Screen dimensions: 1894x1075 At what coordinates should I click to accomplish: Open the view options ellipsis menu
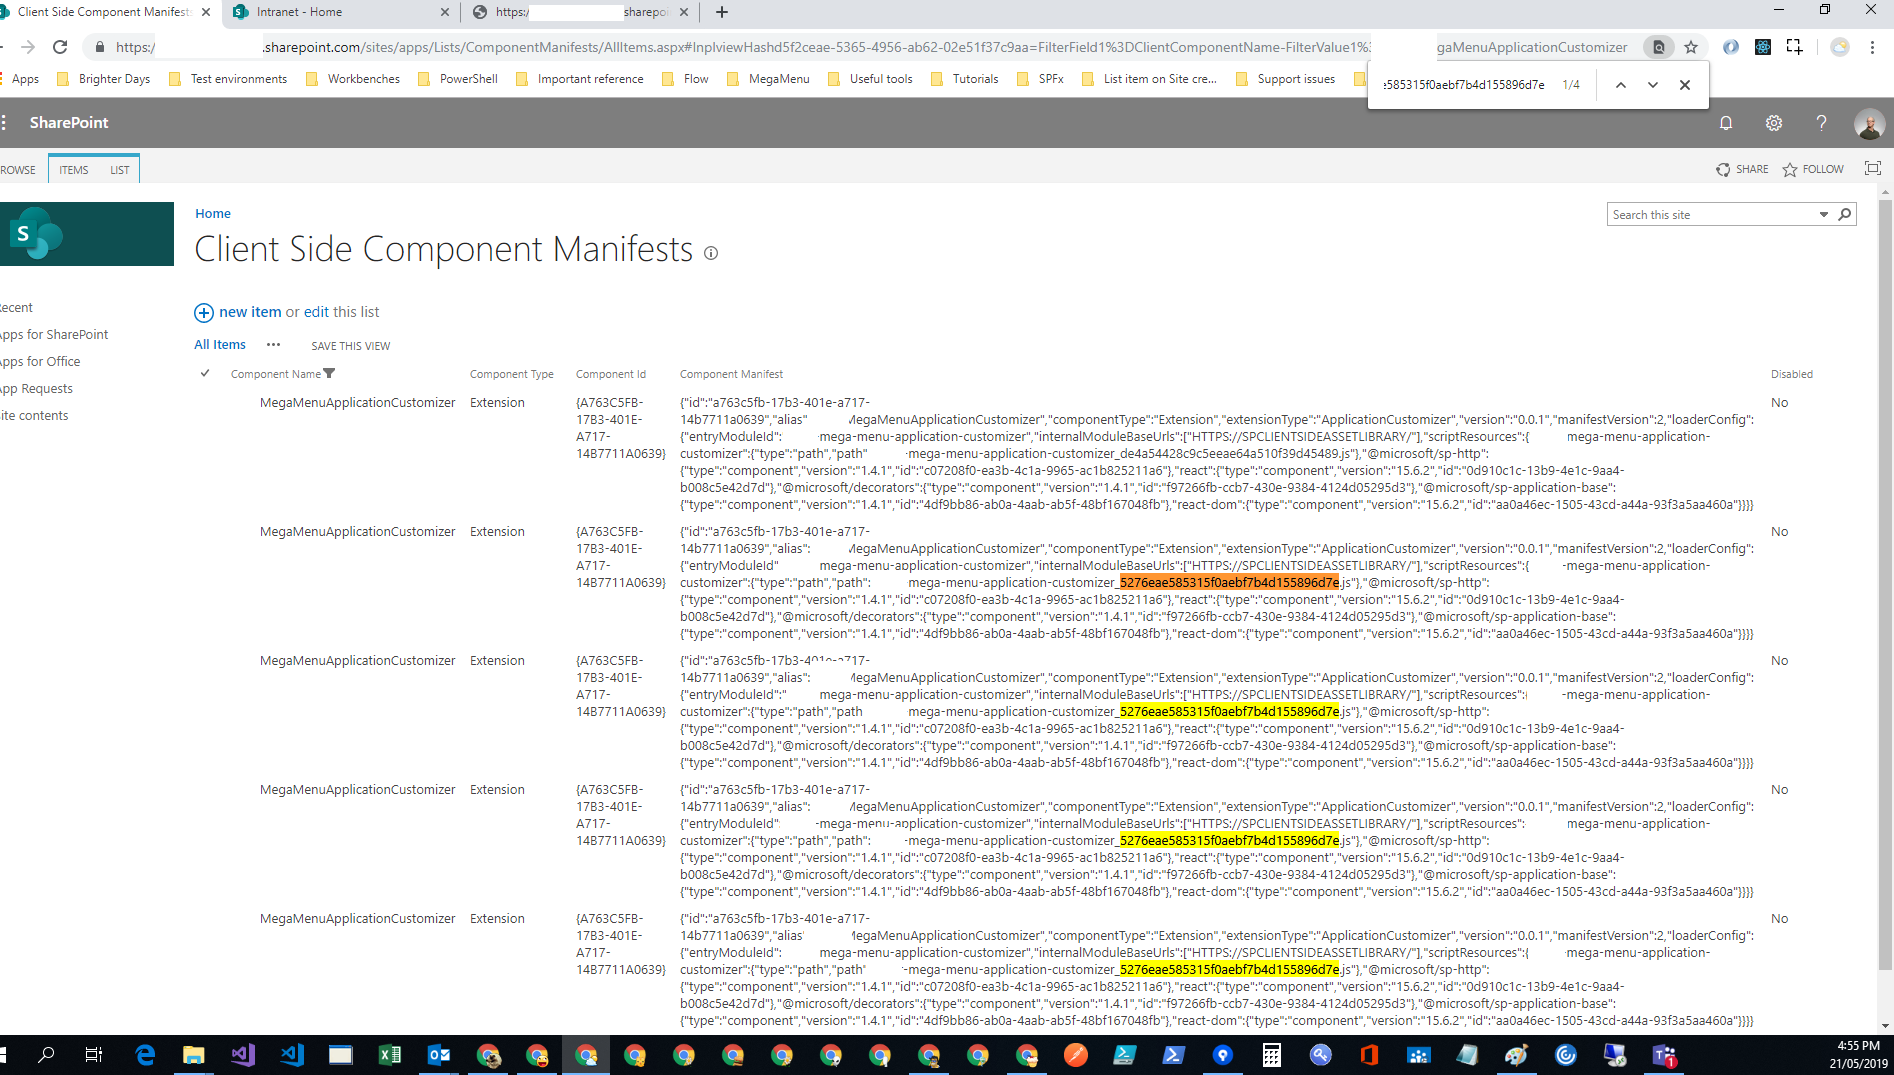click(273, 345)
